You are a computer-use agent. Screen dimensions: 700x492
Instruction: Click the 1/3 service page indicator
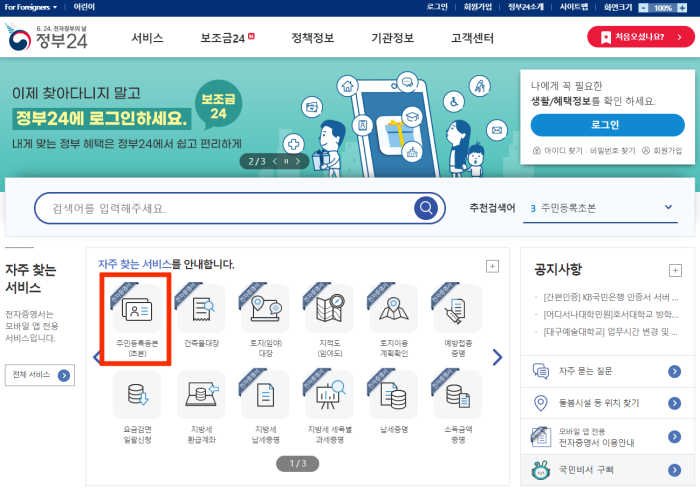click(297, 463)
